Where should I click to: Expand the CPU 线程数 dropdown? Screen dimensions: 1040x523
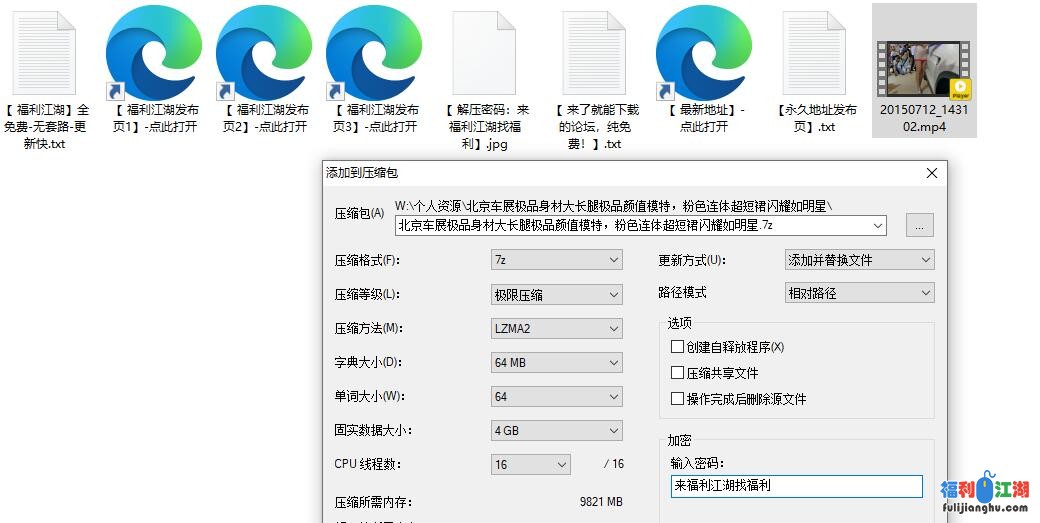point(531,465)
